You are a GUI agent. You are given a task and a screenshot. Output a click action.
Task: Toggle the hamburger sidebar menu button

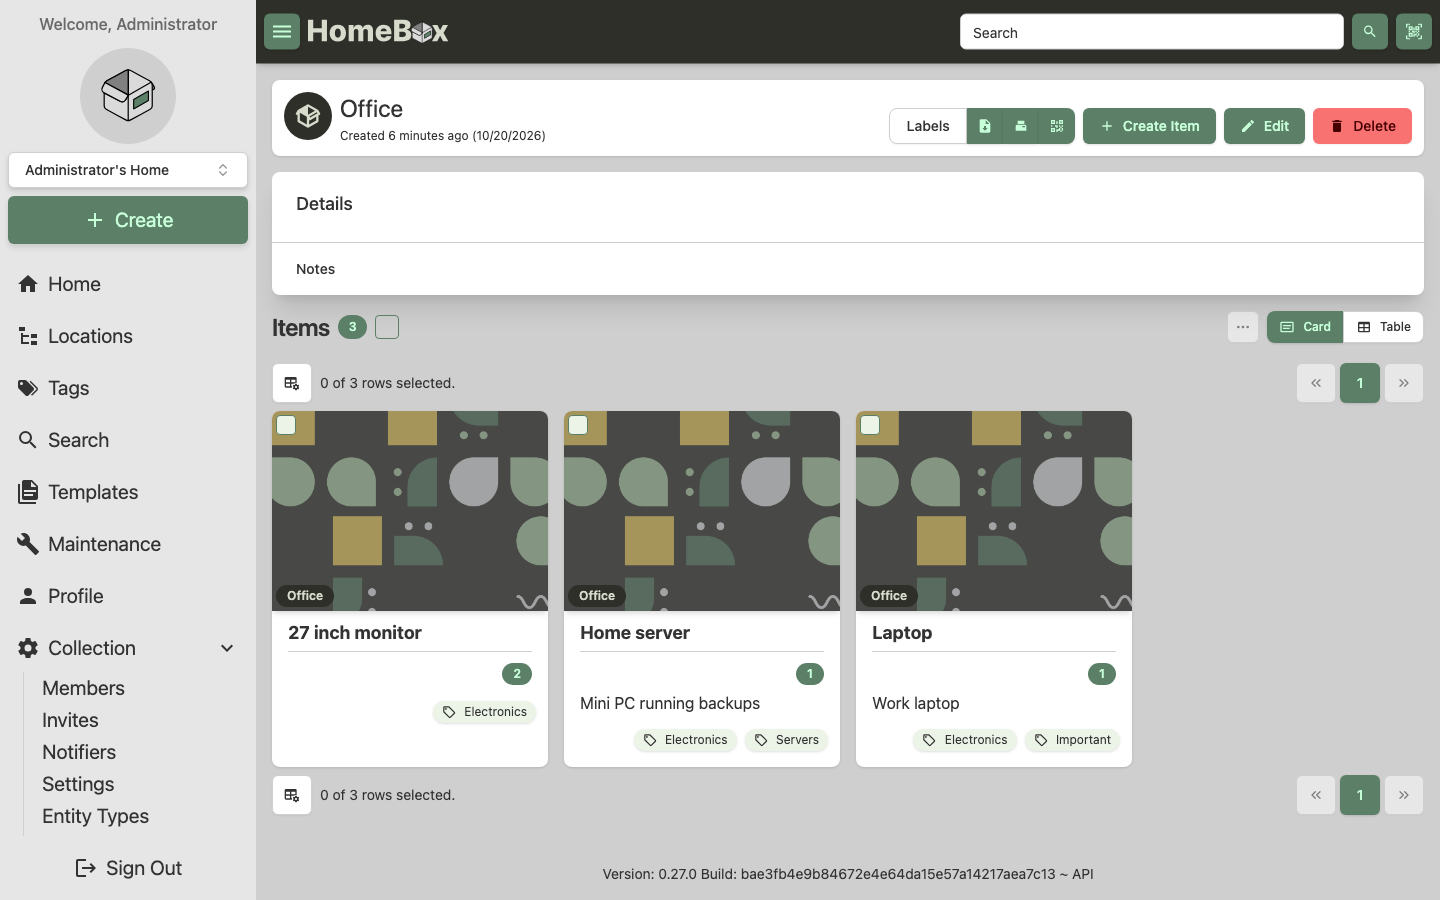(x=282, y=32)
